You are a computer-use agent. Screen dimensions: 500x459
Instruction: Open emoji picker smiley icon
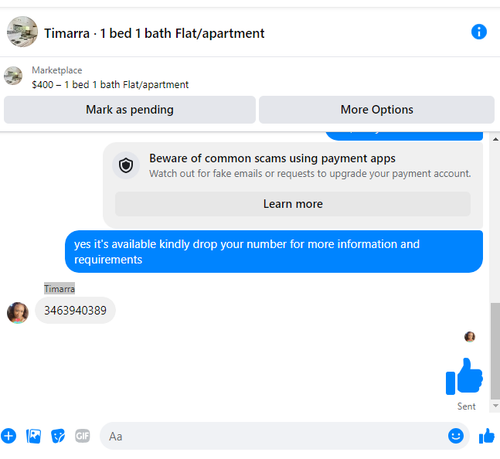point(456,436)
